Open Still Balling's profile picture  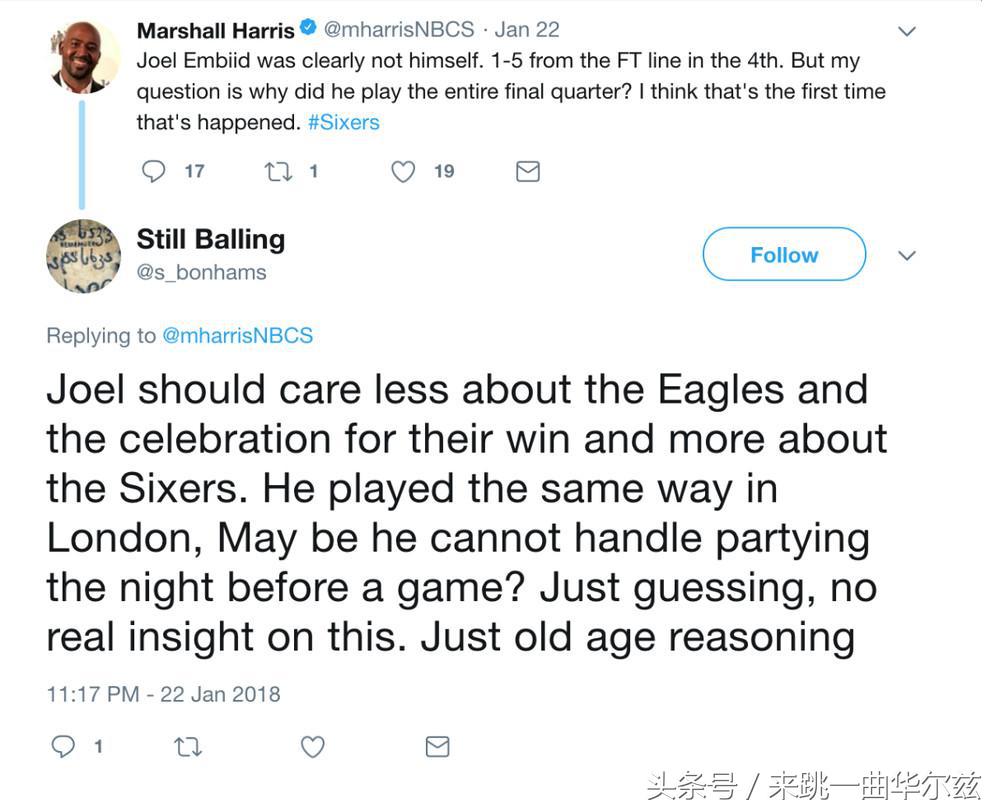tap(84, 255)
